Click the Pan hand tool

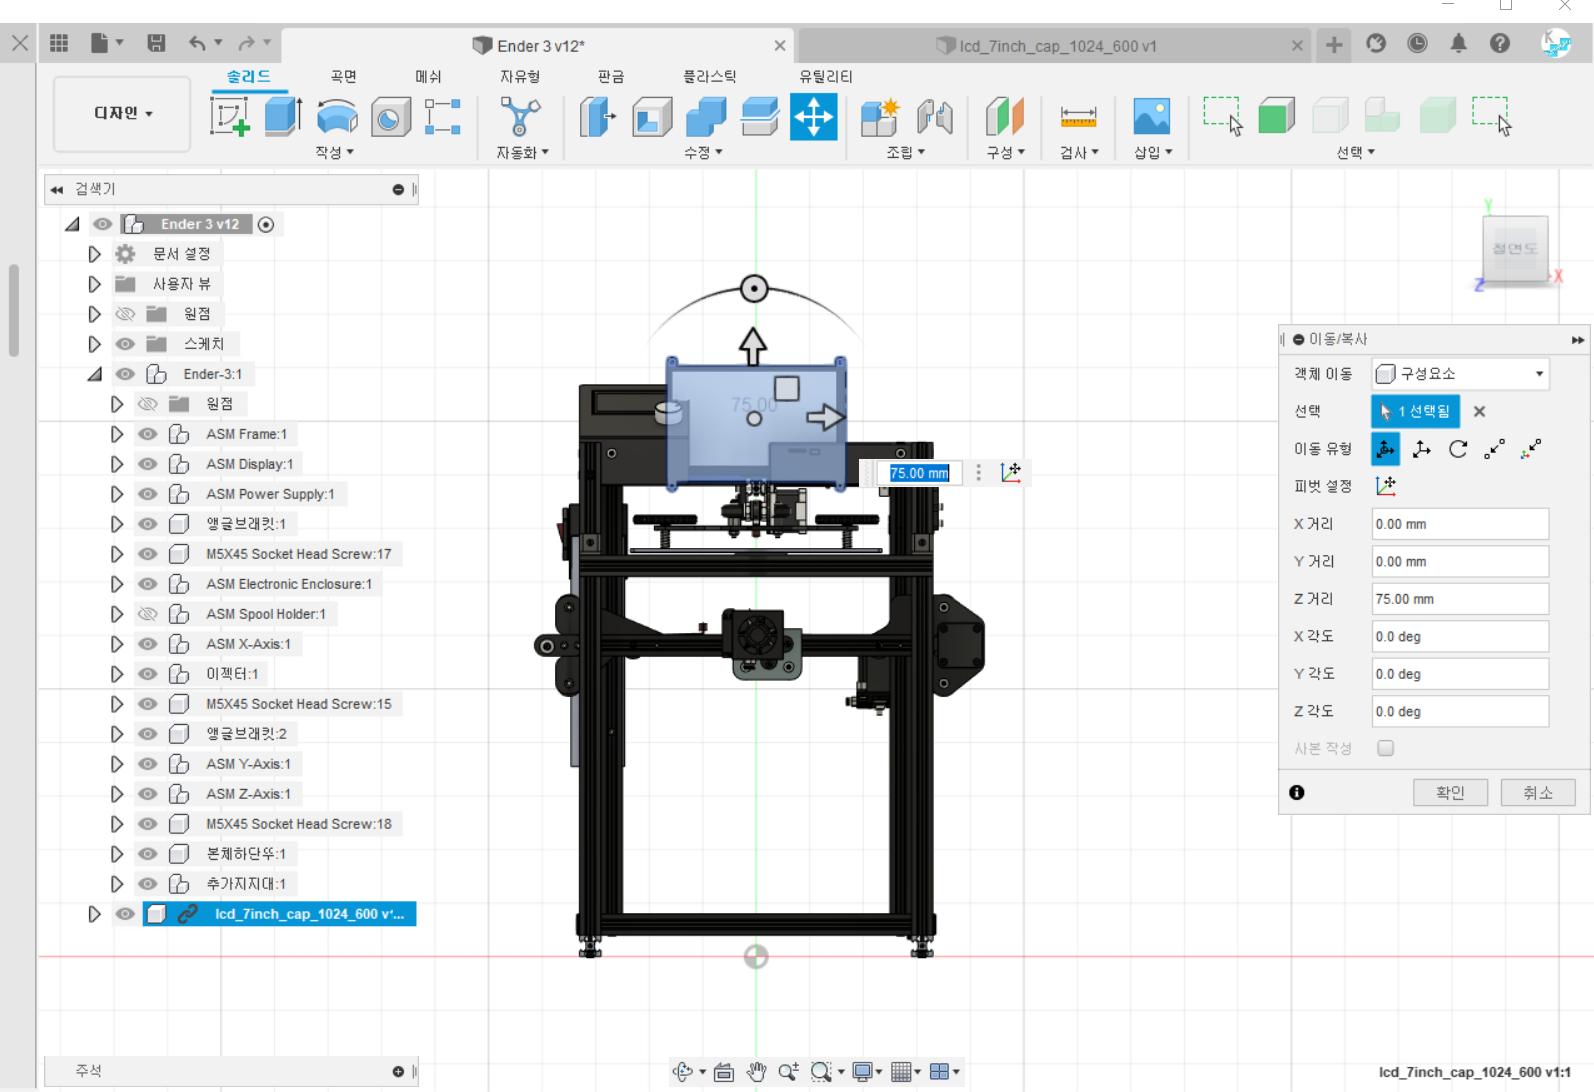coord(756,1072)
